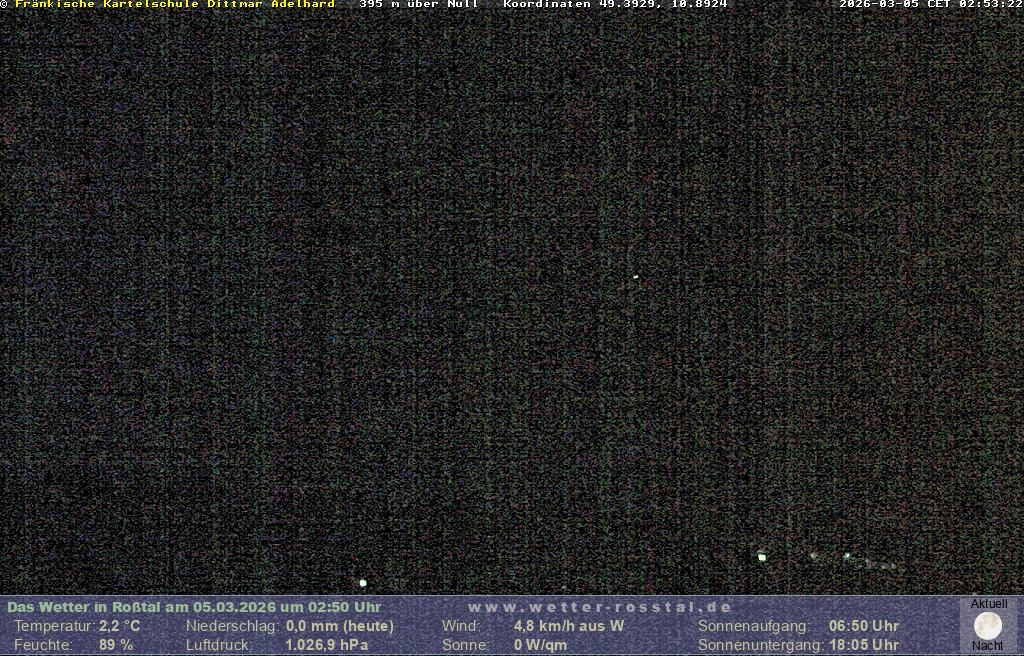Viewport: 1024px width, 656px height.
Task: Click the 395 m über Null label
Action: (x=418, y=5)
